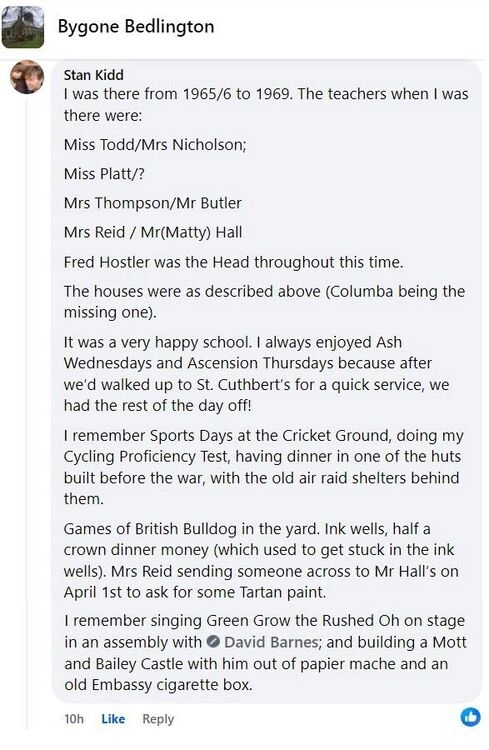Like Stan Kidd's comment
The height and width of the screenshot is (750, 489).
(113, 718)
